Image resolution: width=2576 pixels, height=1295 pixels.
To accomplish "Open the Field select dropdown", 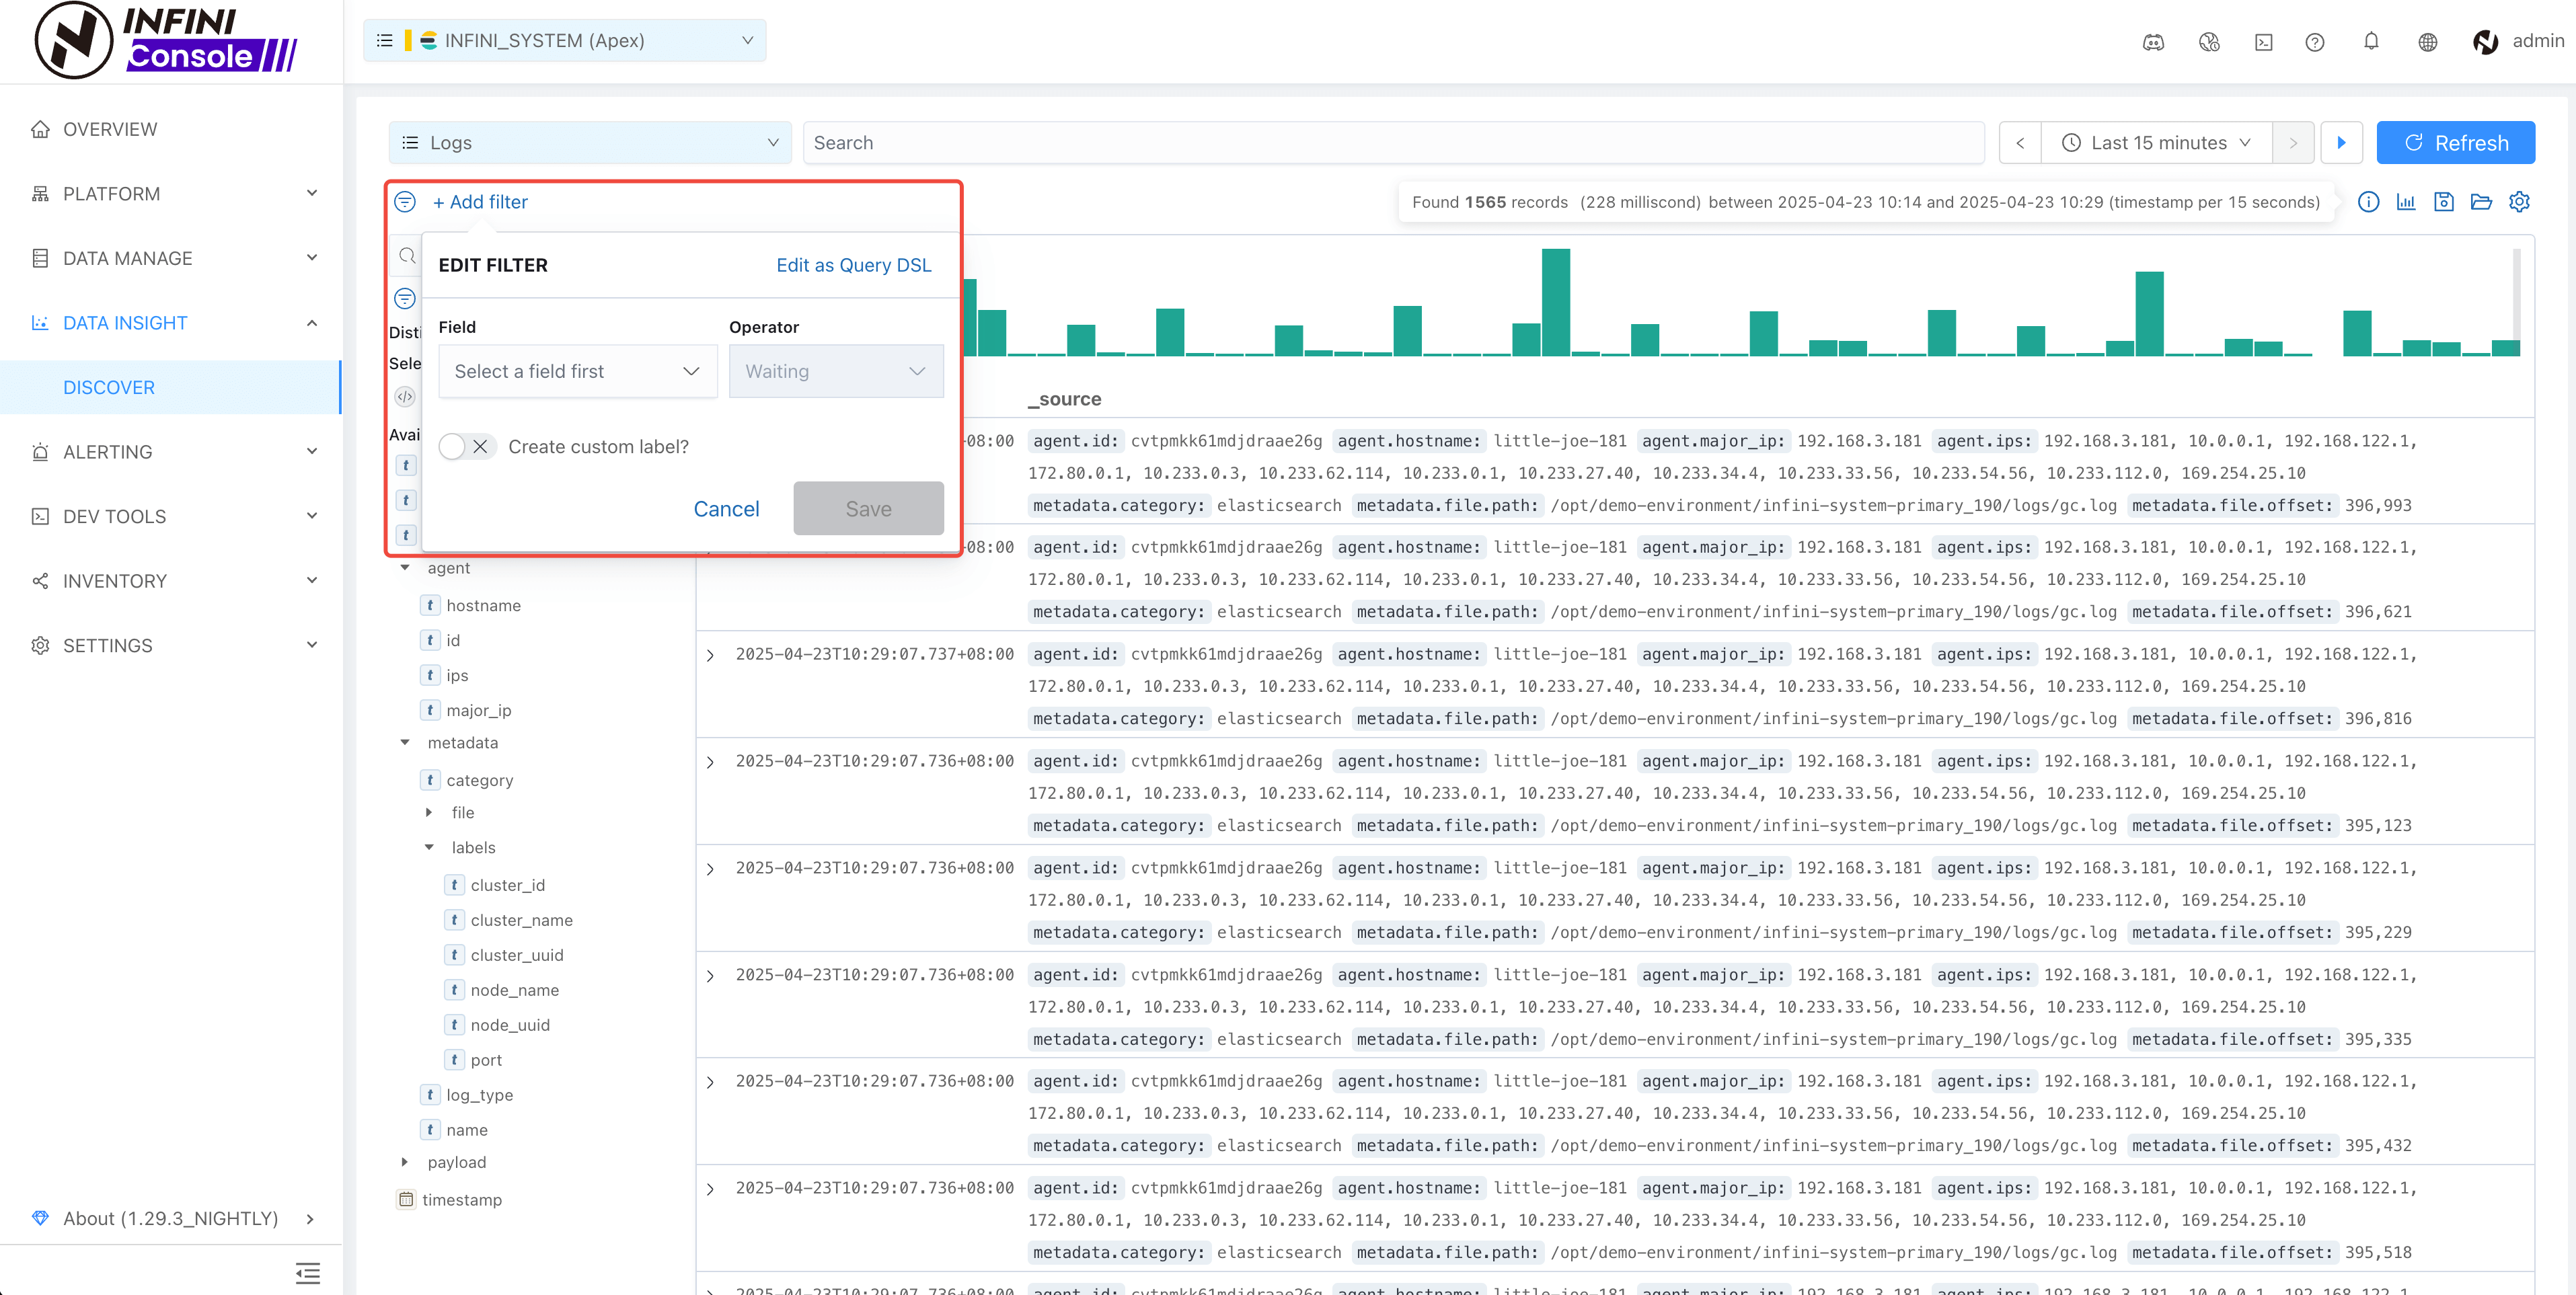I will [x=577, y=371].
